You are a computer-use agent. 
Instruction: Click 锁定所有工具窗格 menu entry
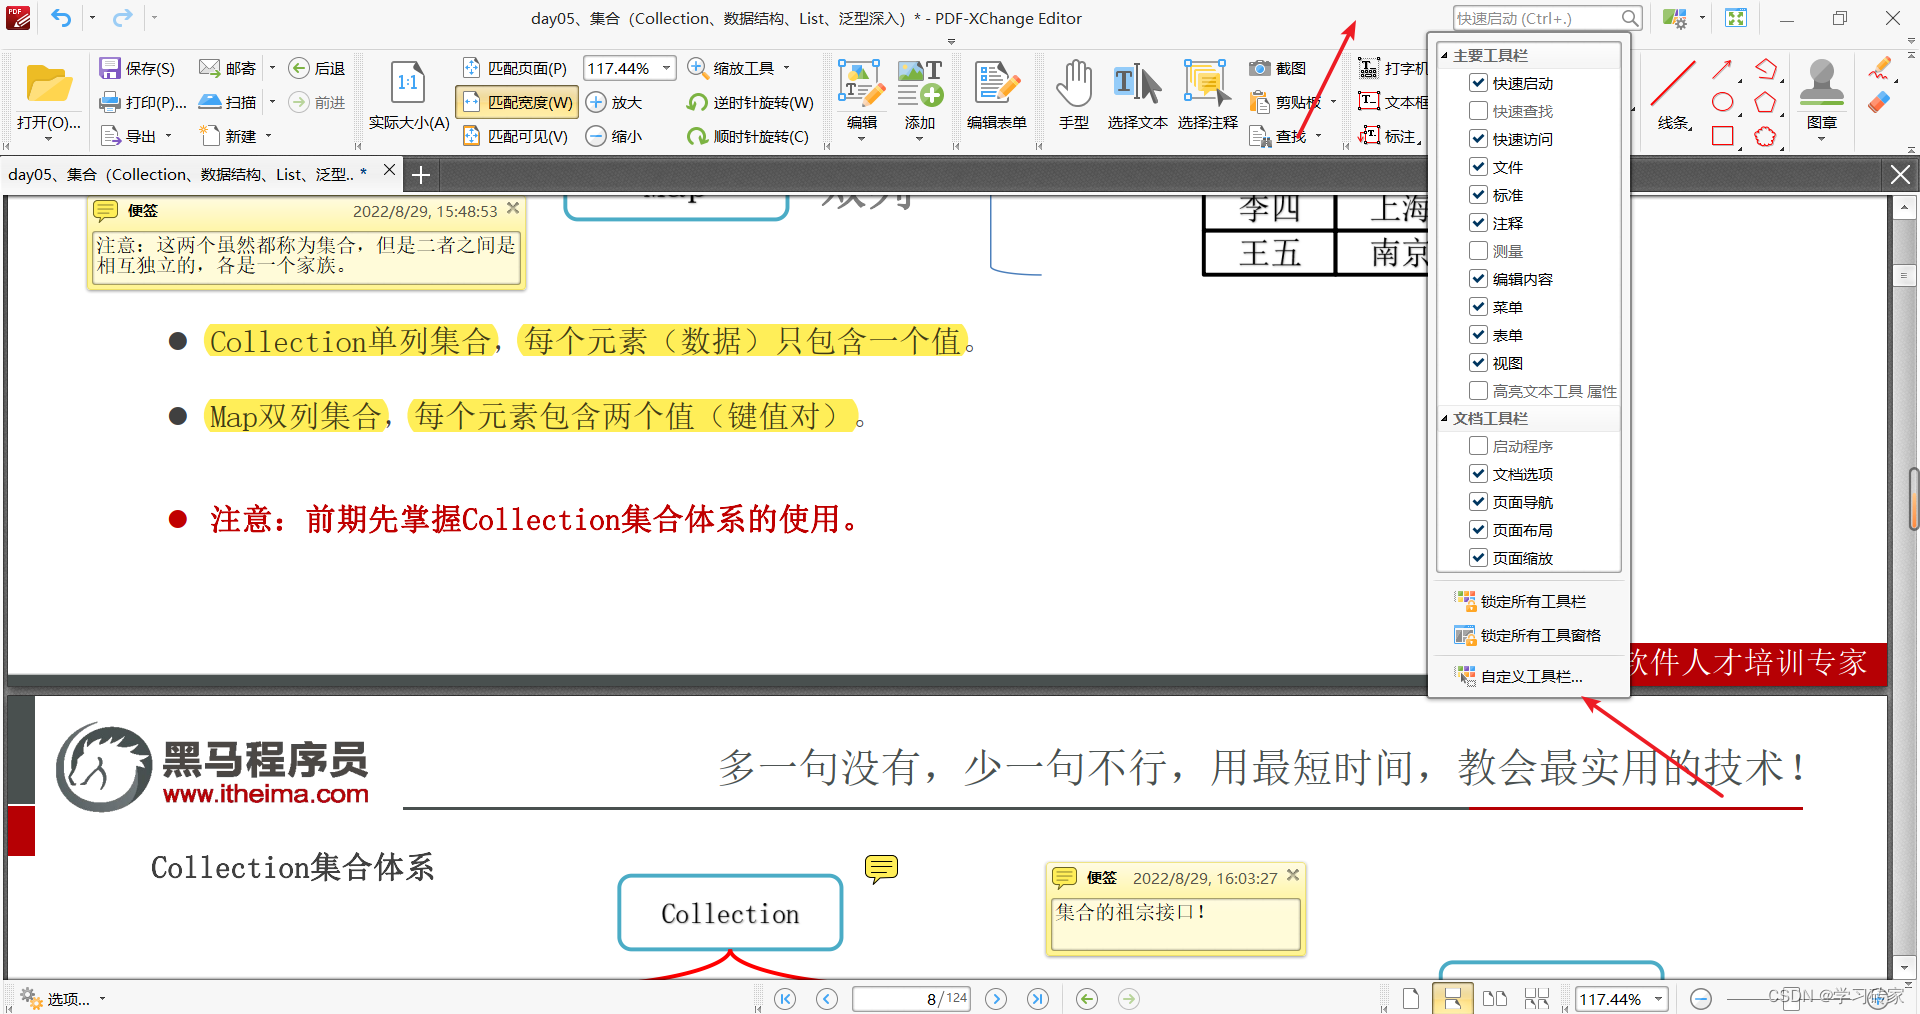(x=1528, y=635)
